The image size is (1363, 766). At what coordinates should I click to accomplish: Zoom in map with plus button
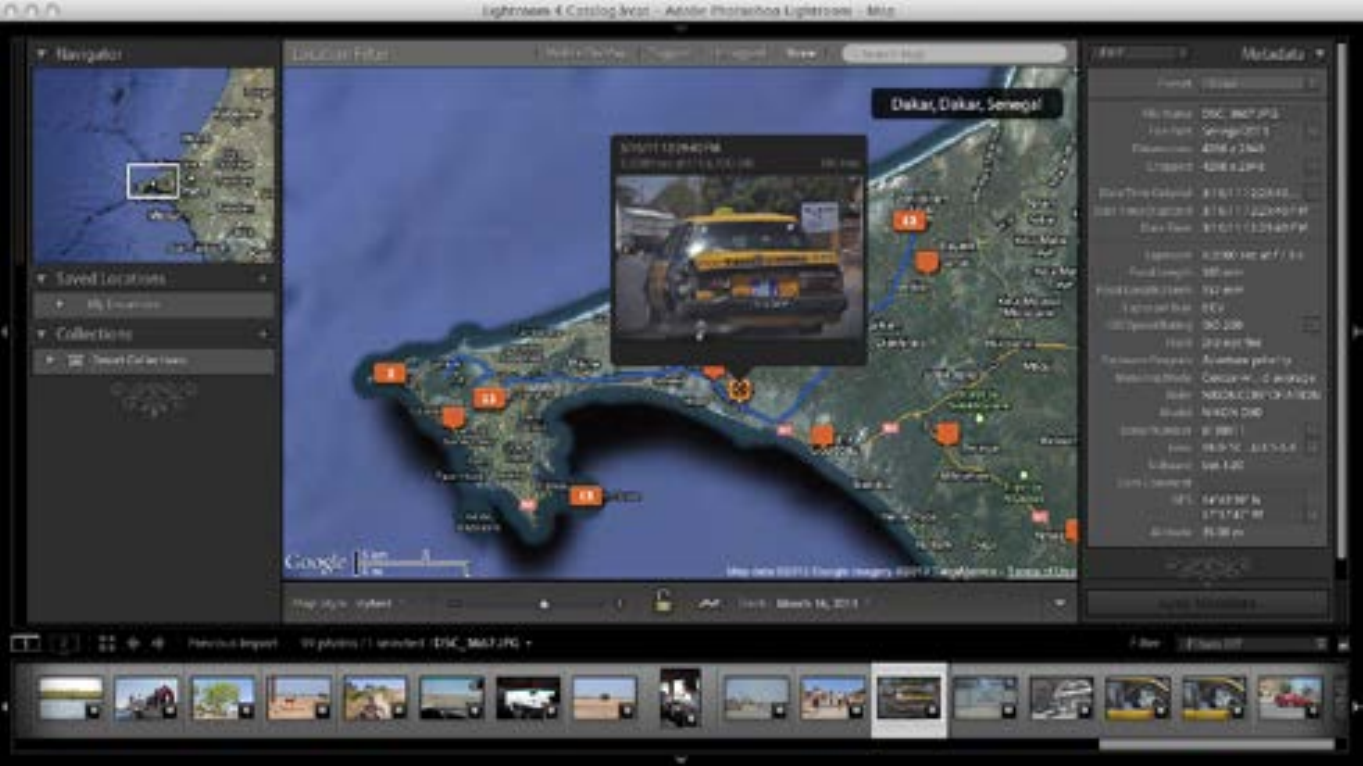click(619, 604)
